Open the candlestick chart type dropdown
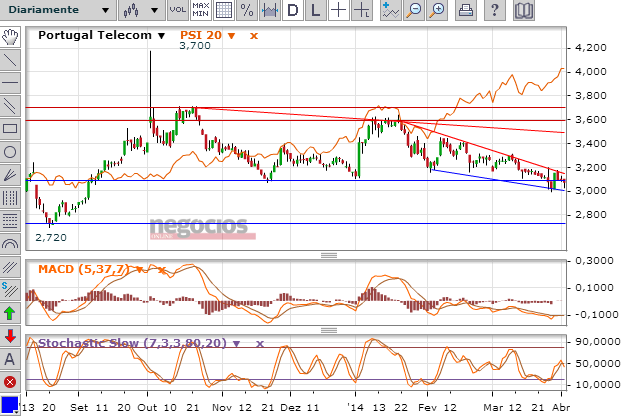 [x=142, y=10]
